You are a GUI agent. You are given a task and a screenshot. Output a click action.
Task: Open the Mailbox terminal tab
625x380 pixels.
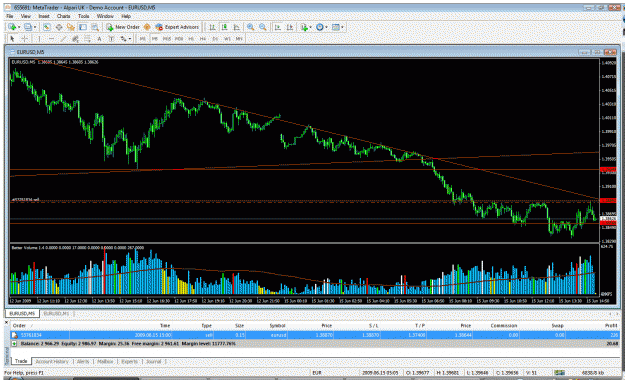105,361
